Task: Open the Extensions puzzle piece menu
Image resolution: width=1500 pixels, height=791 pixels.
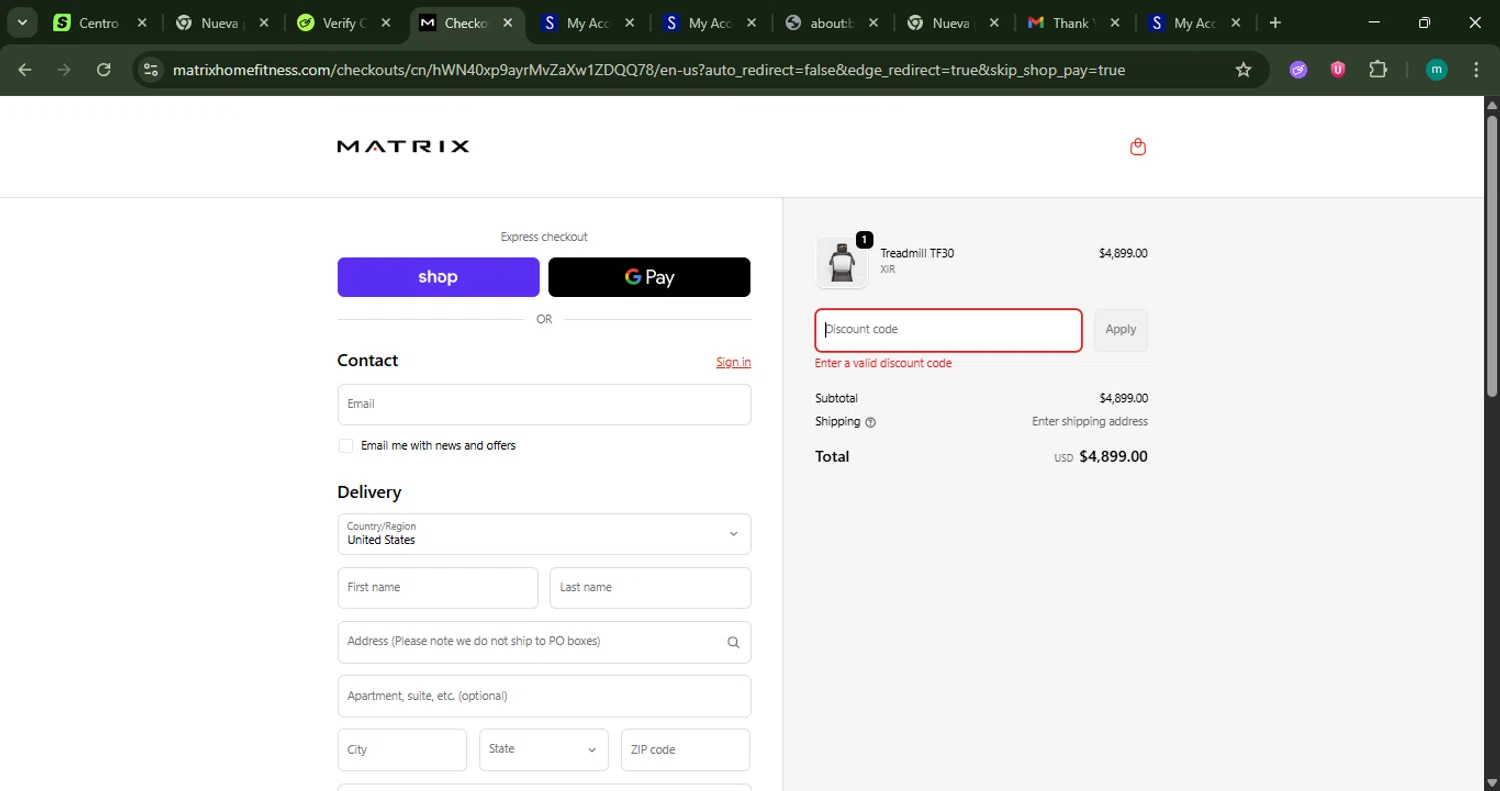Action: tap(1378, 70)
